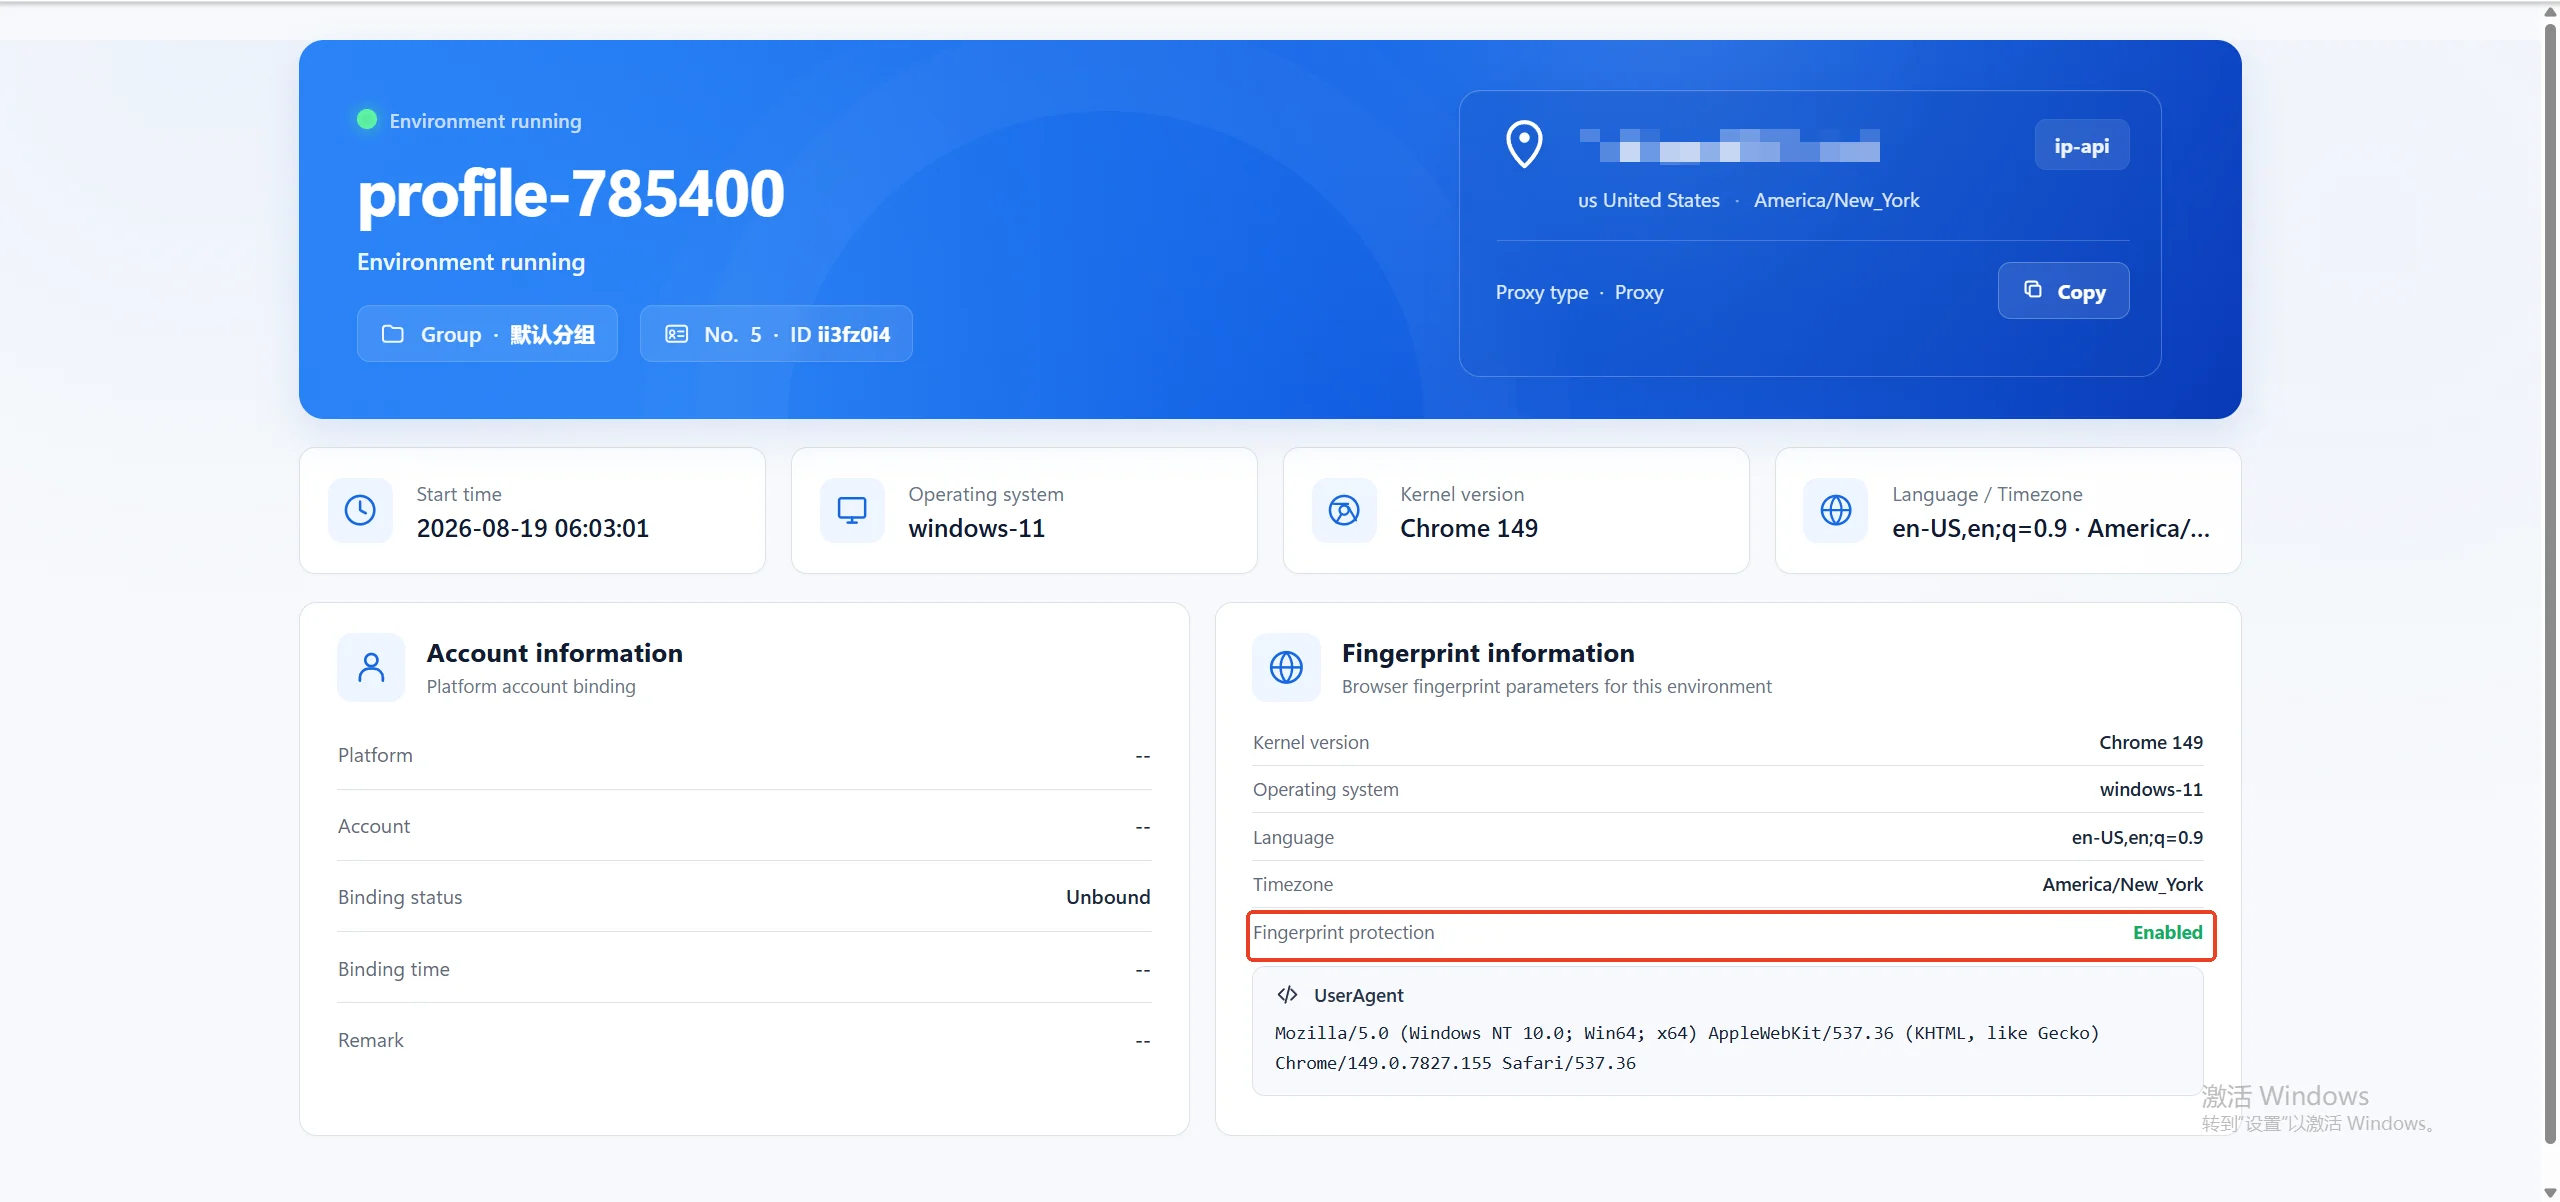Click the Platform account binding subtitle
This screenshot has width=2560, height=1202.
[x=531, y=687]
